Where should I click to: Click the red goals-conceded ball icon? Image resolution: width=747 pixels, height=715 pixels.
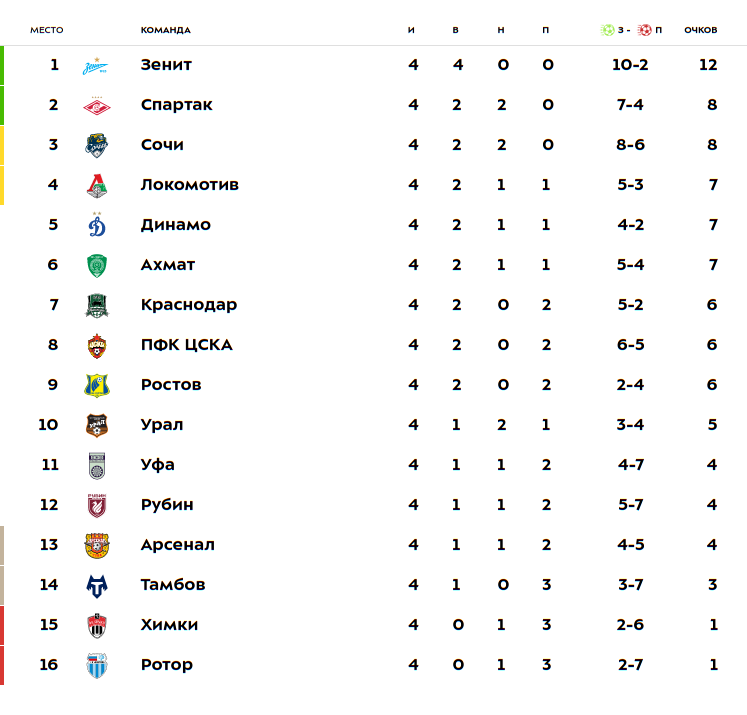coord(644,30)
